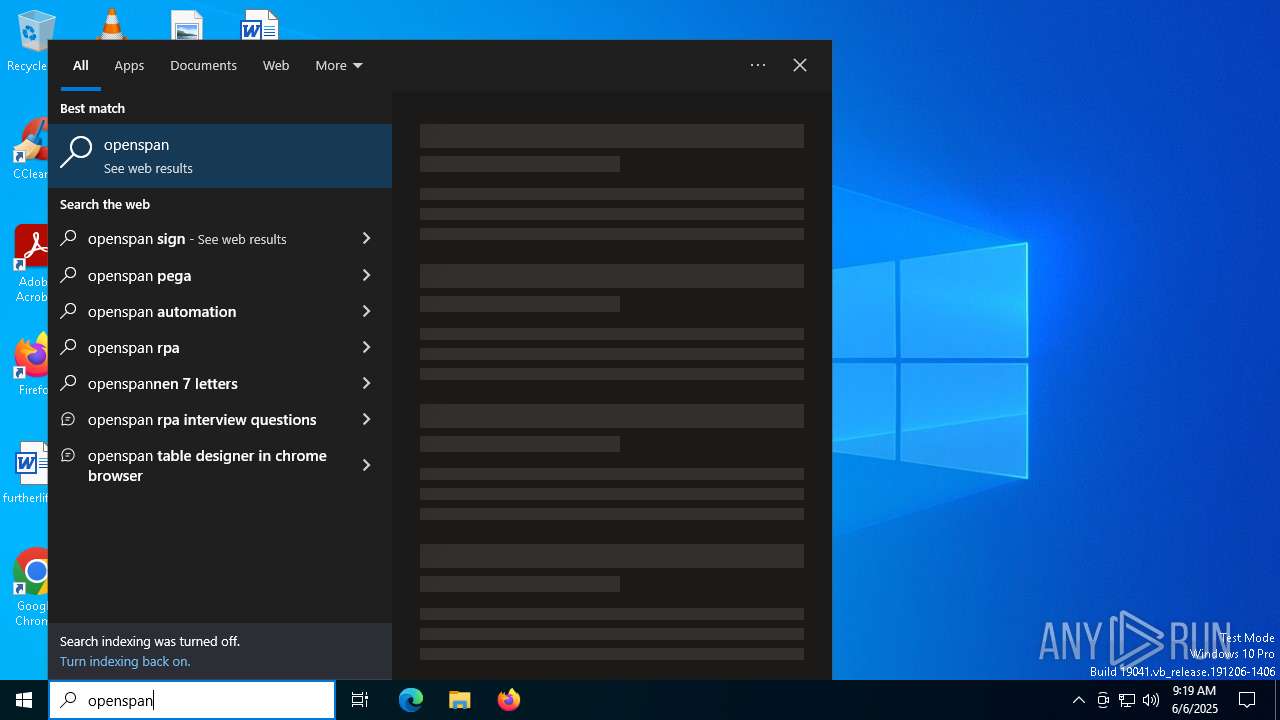The width and height of the screenshot is (1280, 720).
Task: Switch to the Apps tab
Action: click(x=129, y=66)
